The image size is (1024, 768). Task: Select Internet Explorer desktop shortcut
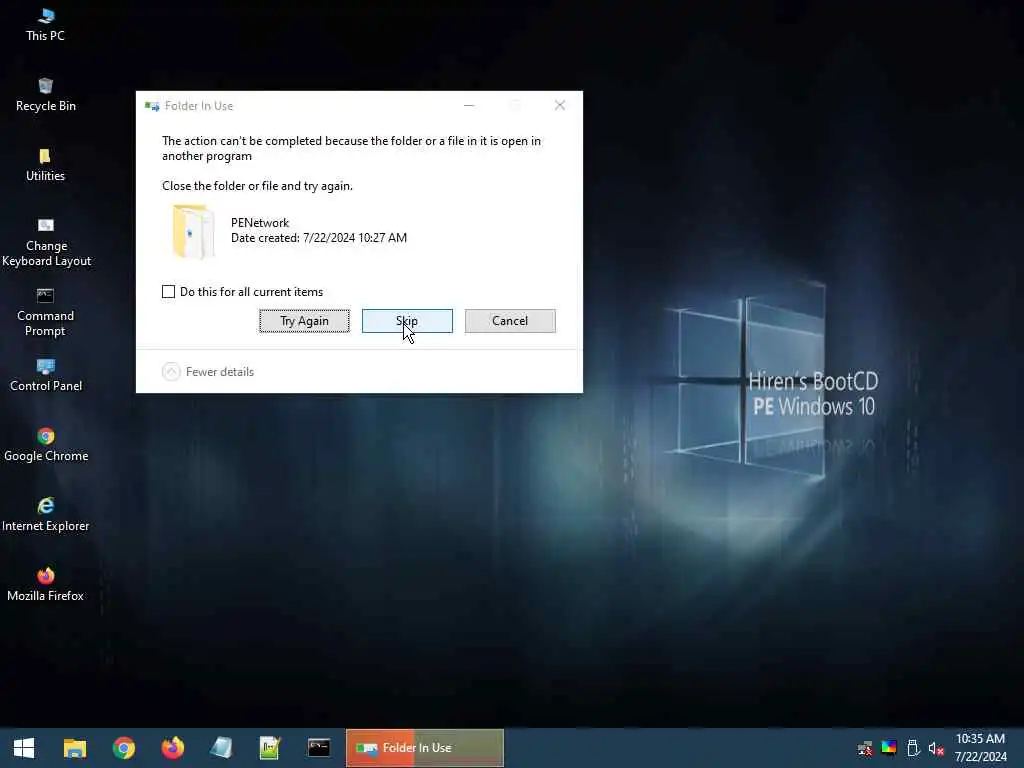pos(46,515)
